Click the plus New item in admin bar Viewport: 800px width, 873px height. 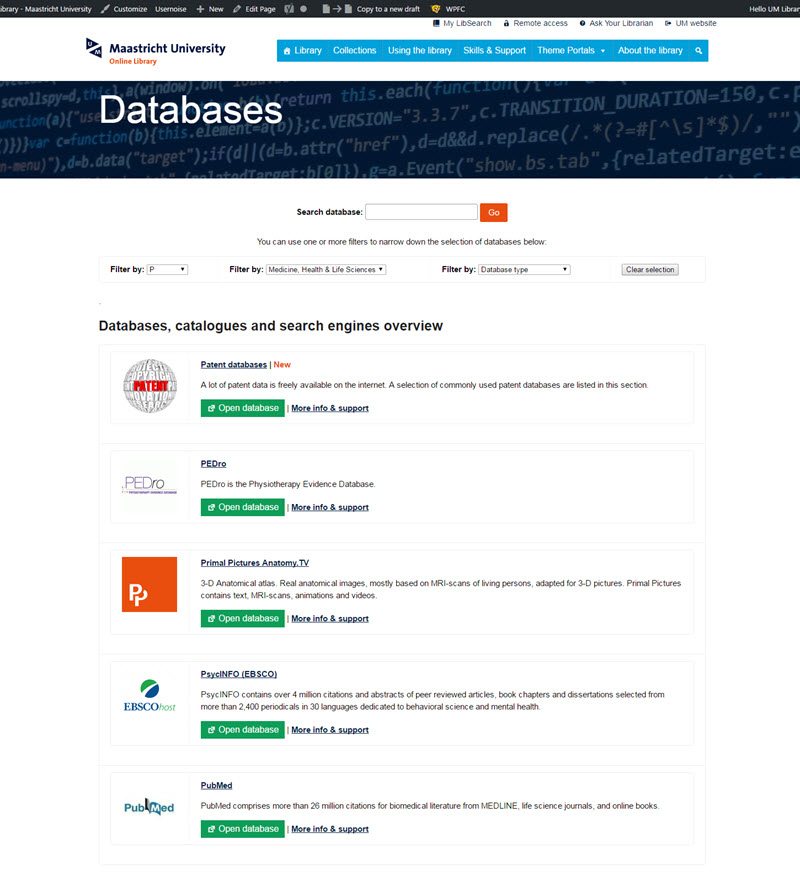pos(210,9)
